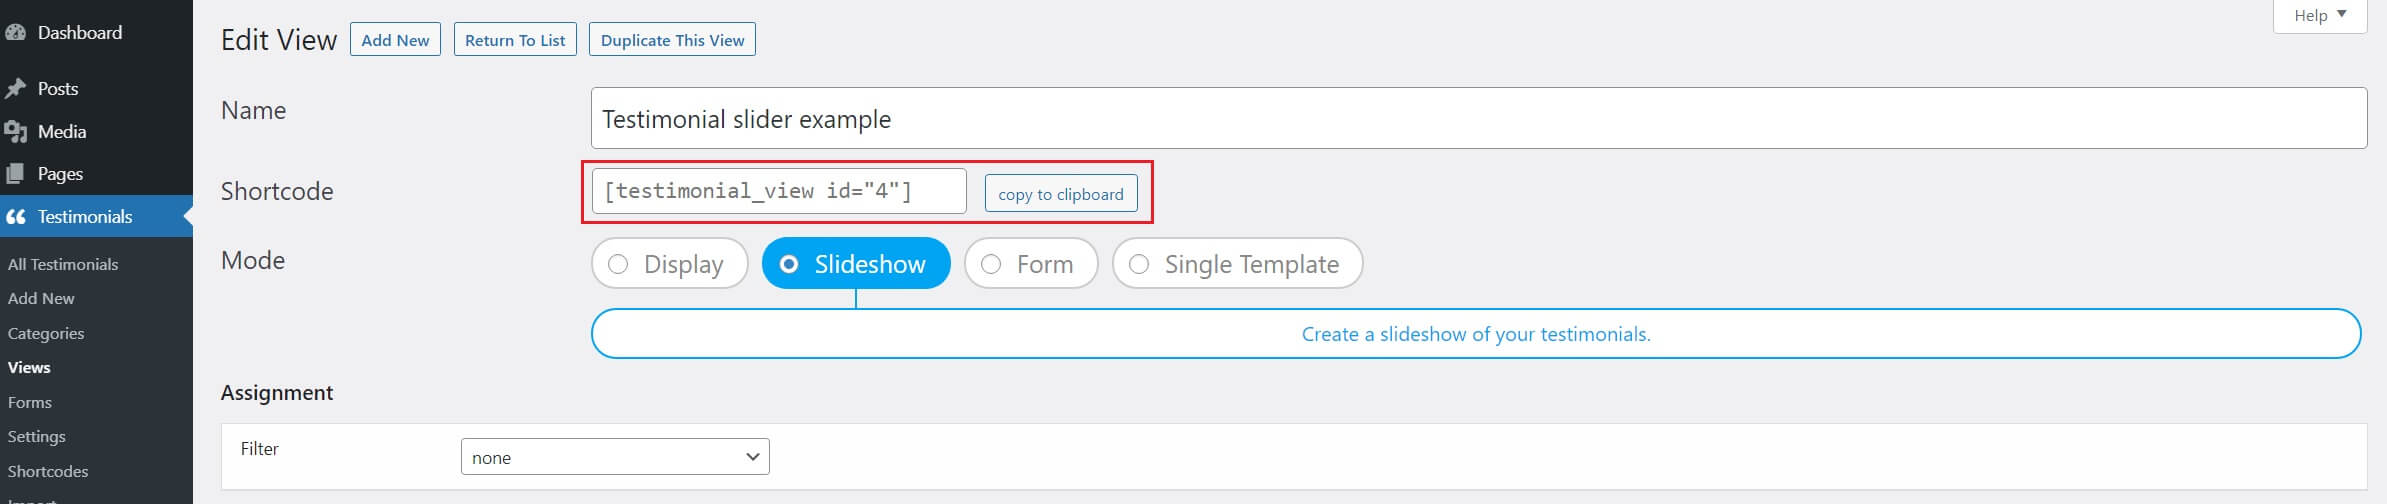This screenshot has width=2387, height=504.
Task: Click the Dashboard gauge icon
Action: coord(15,33)
